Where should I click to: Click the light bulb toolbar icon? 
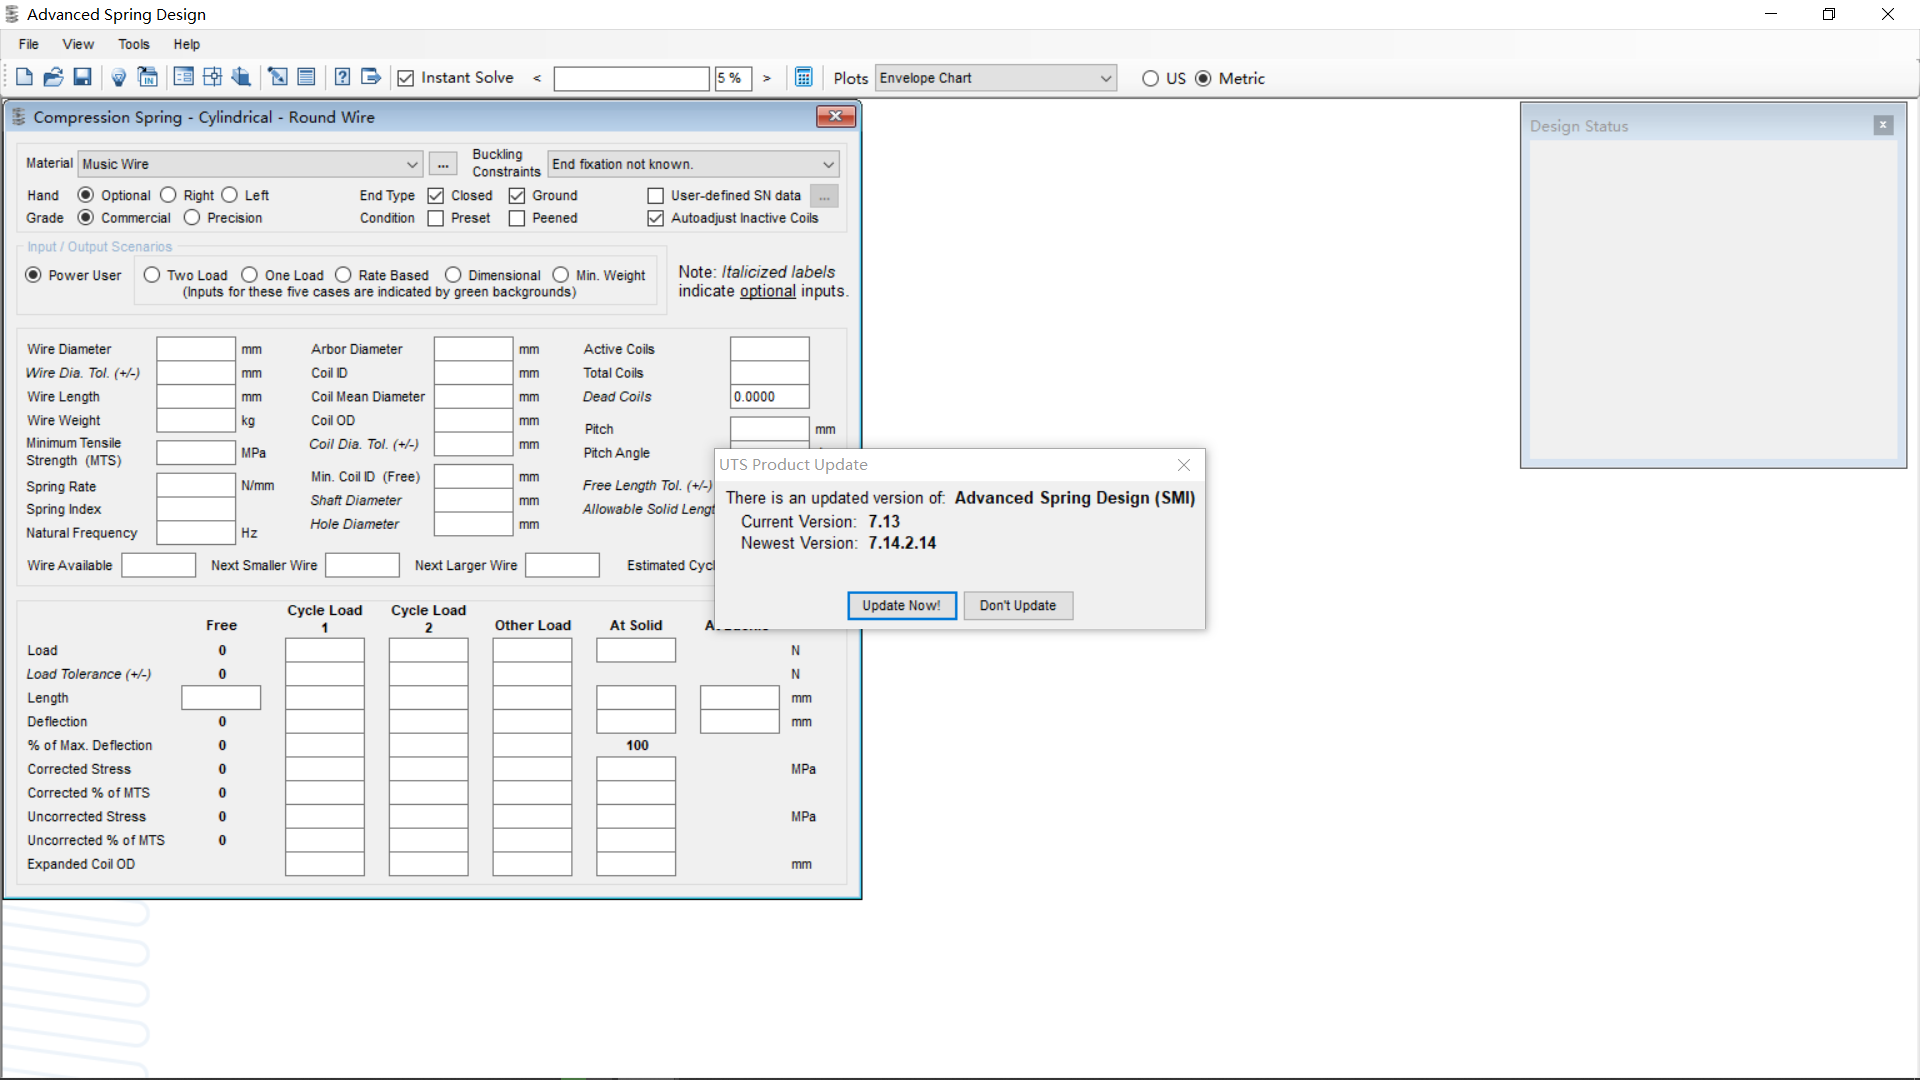click(118, 77)
